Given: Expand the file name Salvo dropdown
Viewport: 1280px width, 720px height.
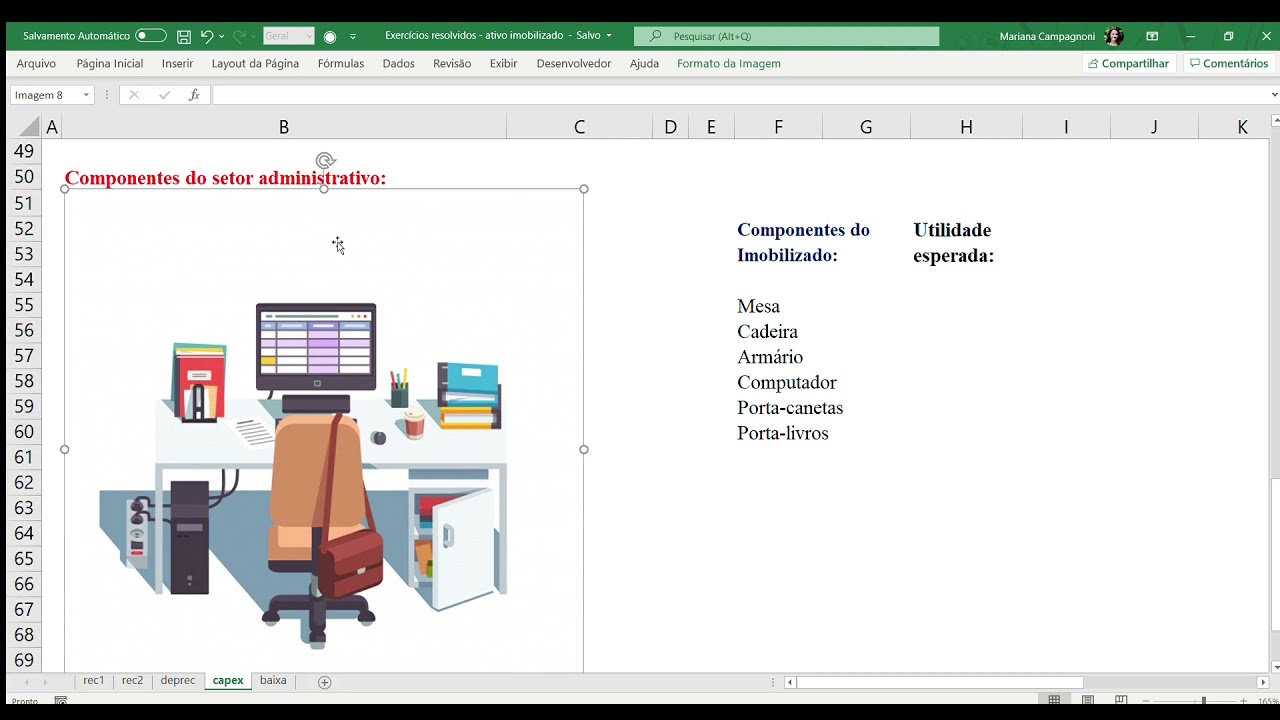Looking at the screenshot, I should pos(609,36).
